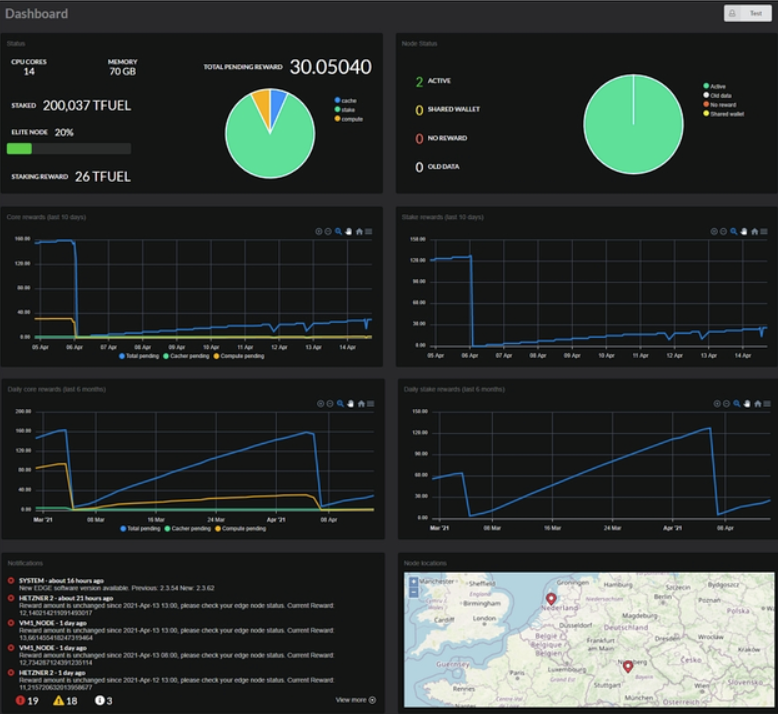This screenshot has width=778, height=714.
Task: Open View more notifications link
Action: (x=355, y=700)
